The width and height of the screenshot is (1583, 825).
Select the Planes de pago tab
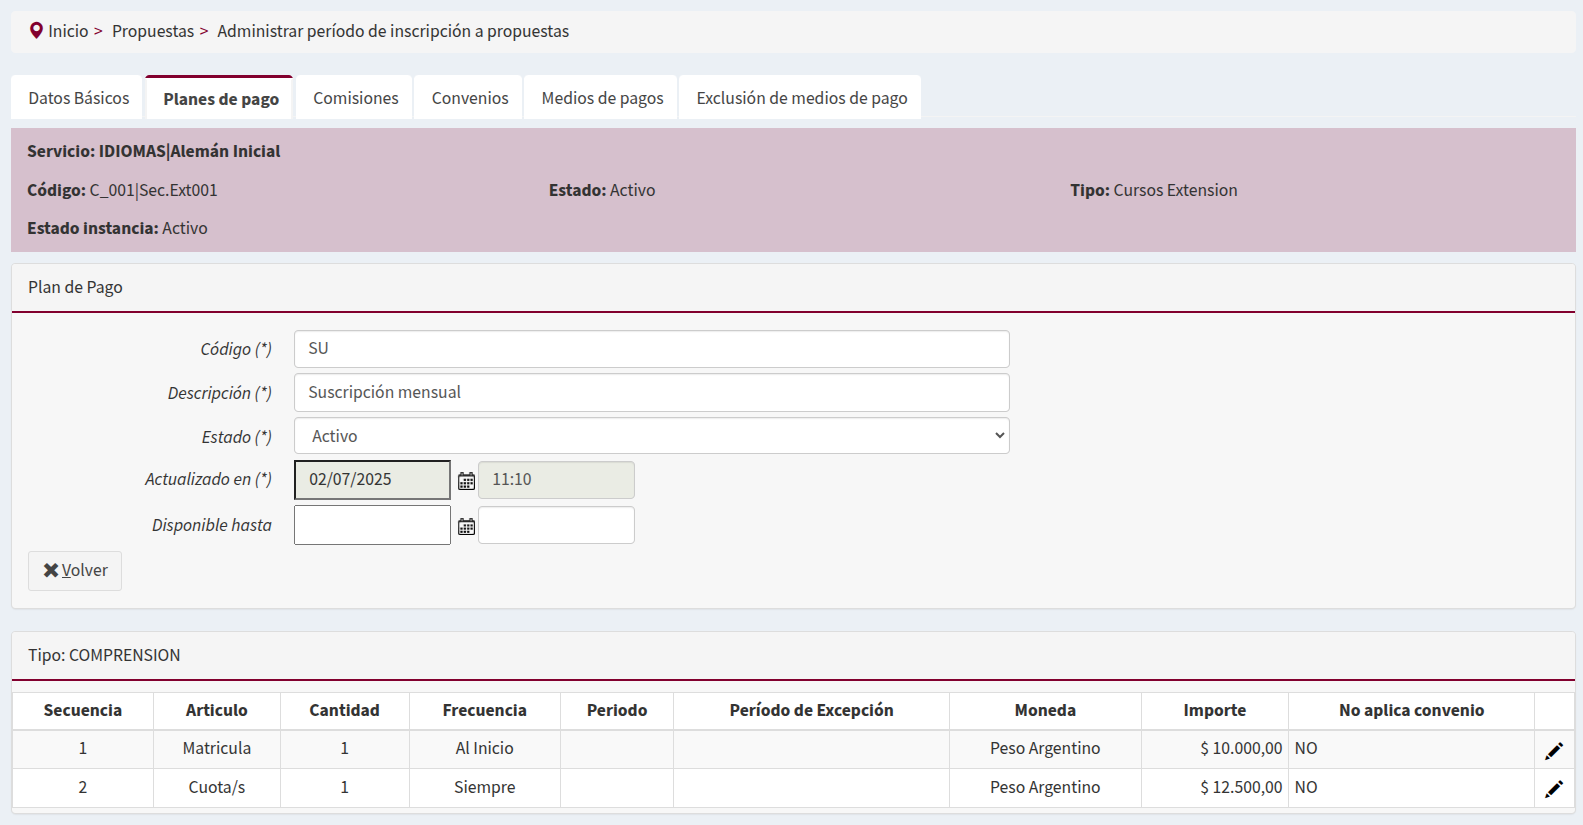coord(221,99)
